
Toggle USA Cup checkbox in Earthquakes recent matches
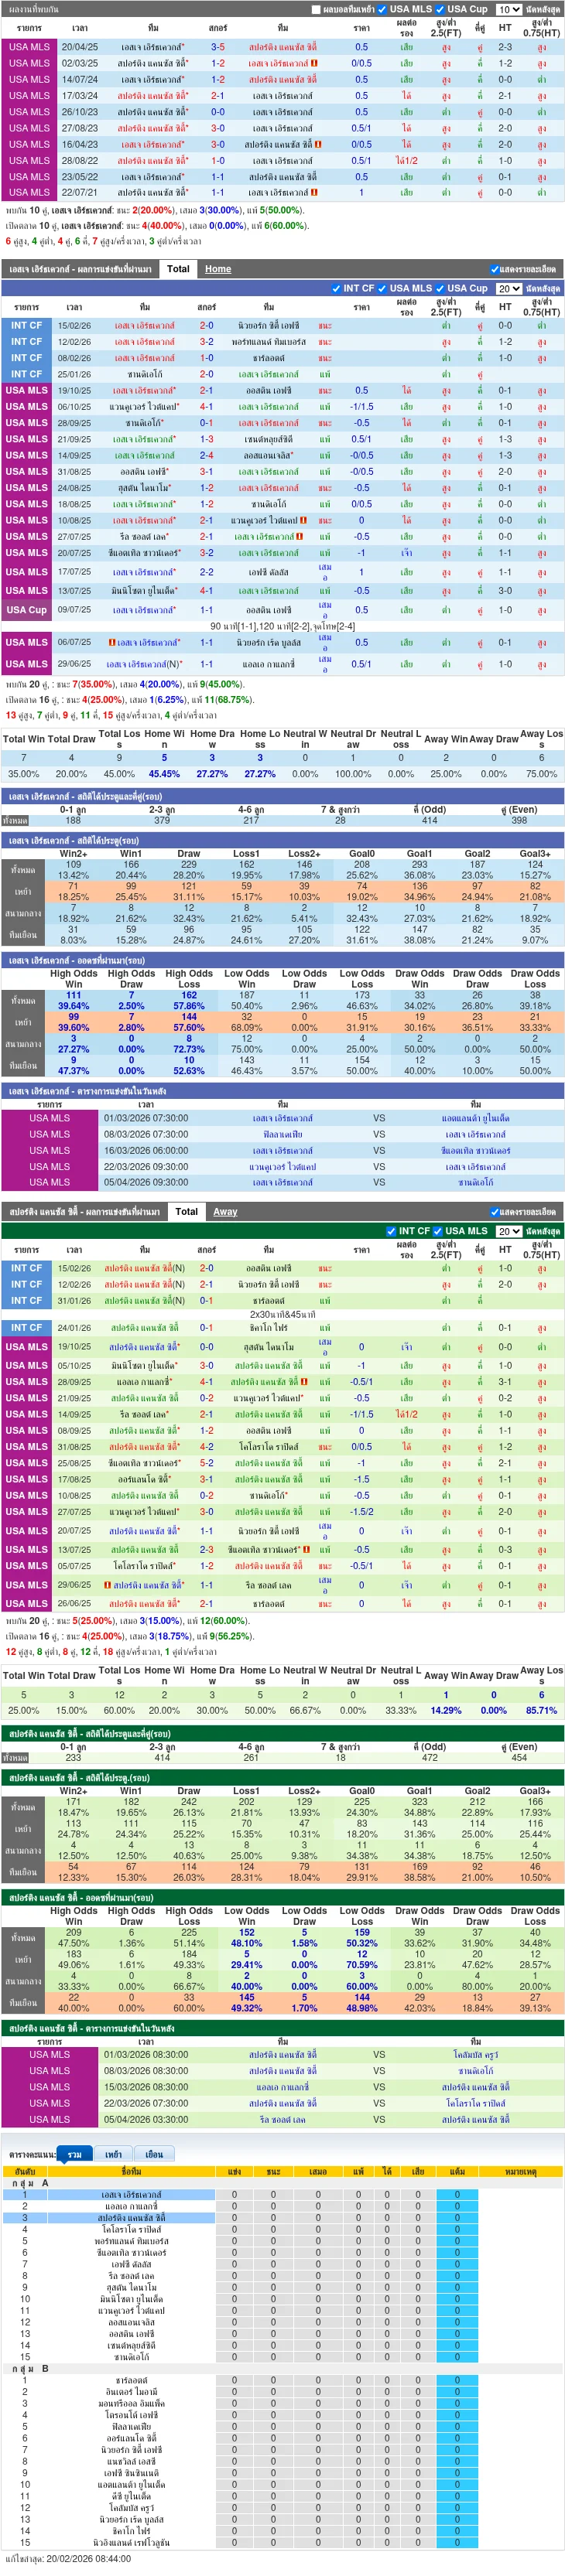pos(440,288)
